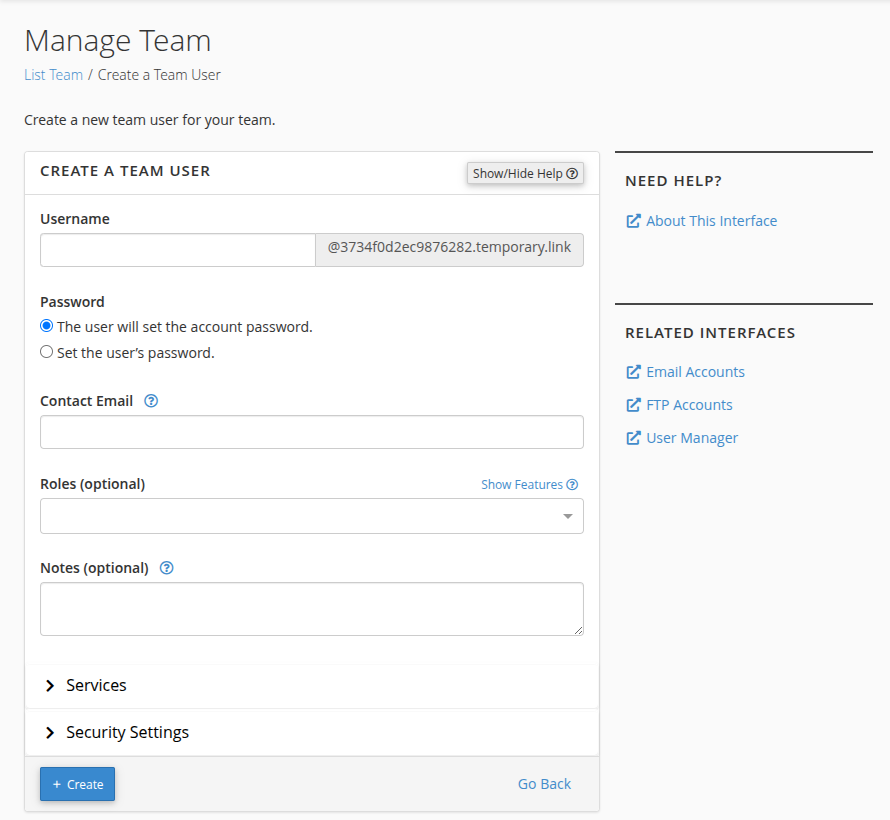890x820 pixels.
Task: Open the List Team breadcrumb link
Action: click(x=53, y=75)
